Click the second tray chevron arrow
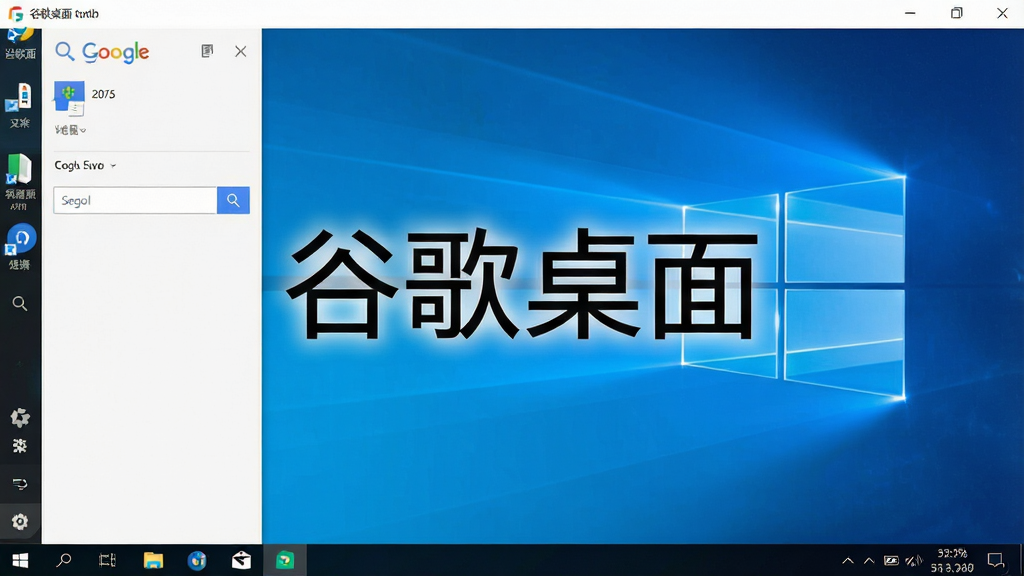This screenshot has height=576, width=1024. (869, 560)
